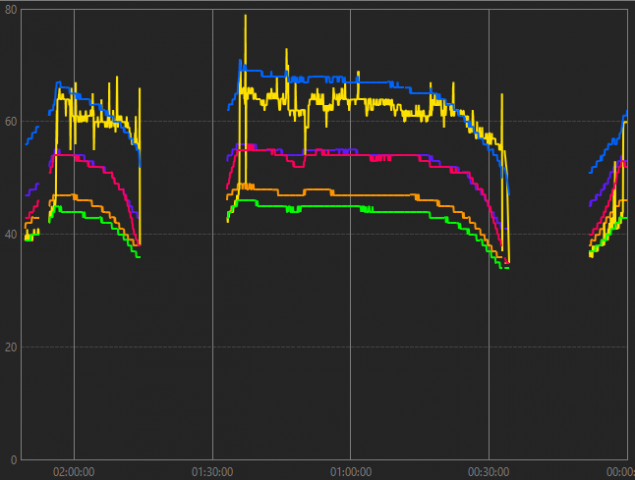The height and width of the screenshot is (480, 635).
Task: Click the vertical gridline above 01:30:00
Action: pyautogui.click(x=212, y=300)
